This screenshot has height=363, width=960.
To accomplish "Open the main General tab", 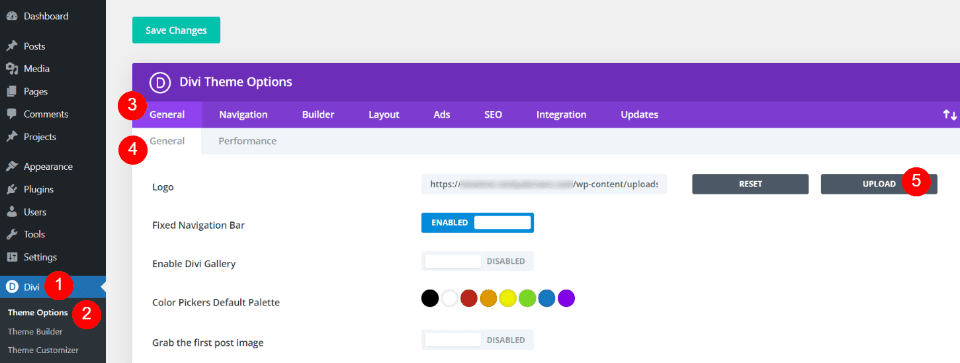I will pyautogui.click(x=167, y=114).
